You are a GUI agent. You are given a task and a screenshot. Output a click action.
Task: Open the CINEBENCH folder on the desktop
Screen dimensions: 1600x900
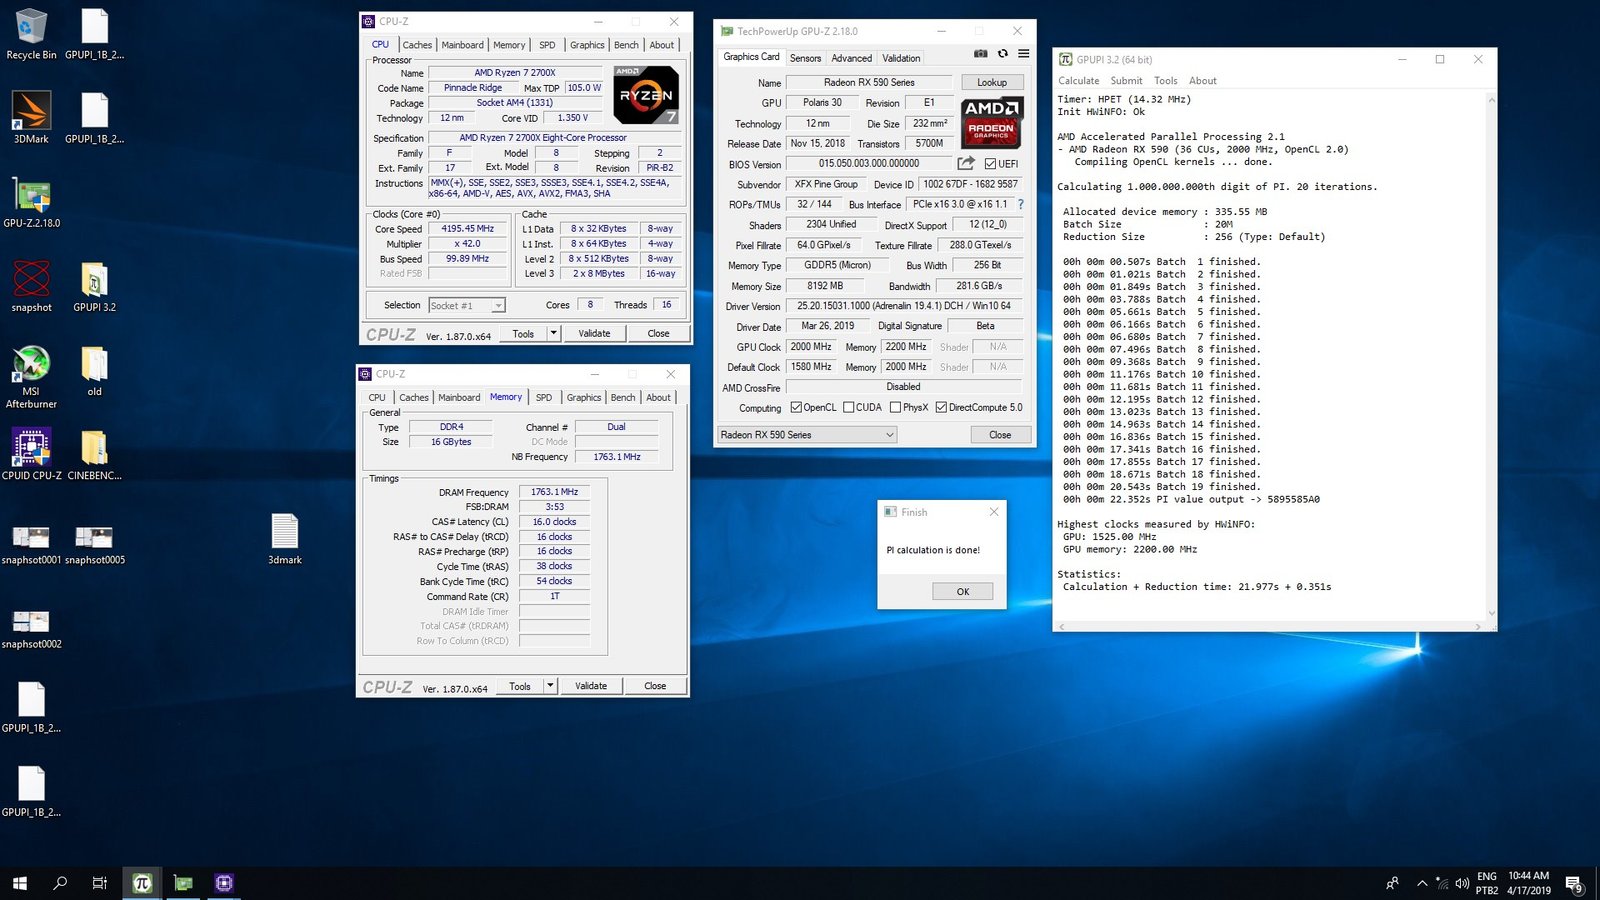click(x=94, y=449)
